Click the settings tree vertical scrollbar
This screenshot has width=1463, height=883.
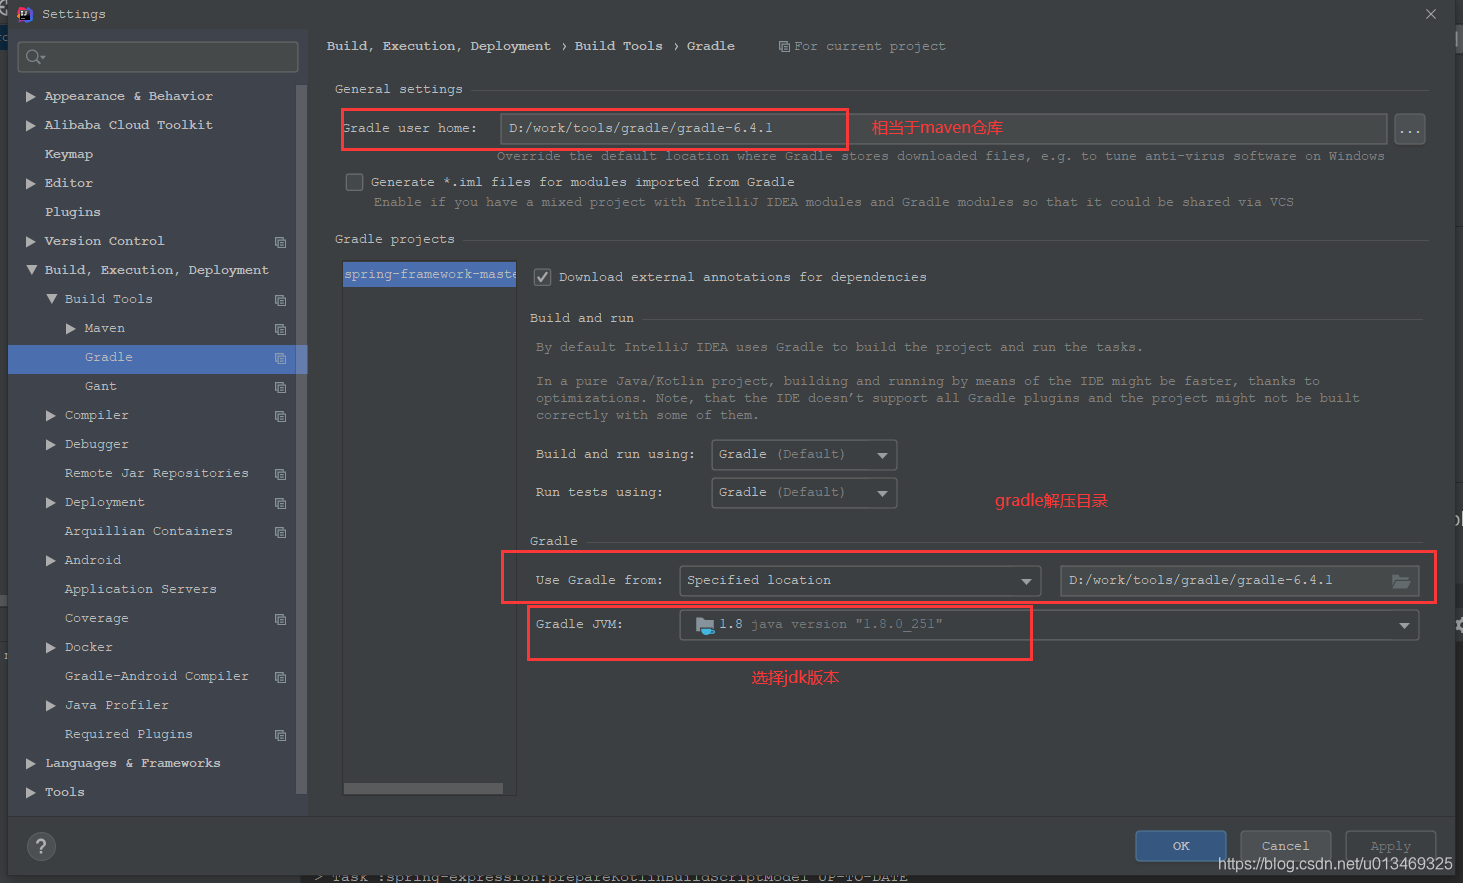click(301, 440)
